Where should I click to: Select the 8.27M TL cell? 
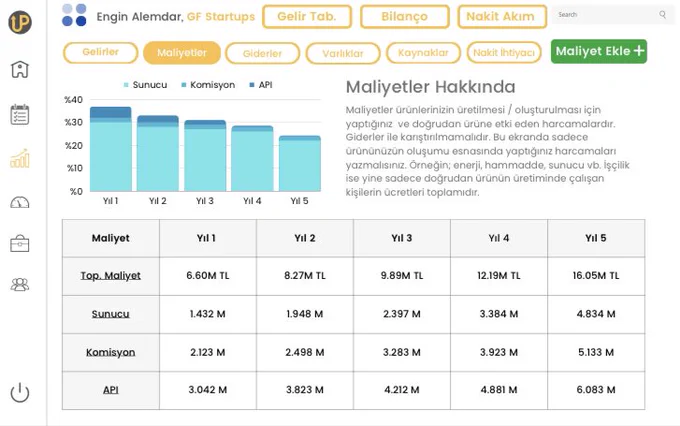coord(305,276)
